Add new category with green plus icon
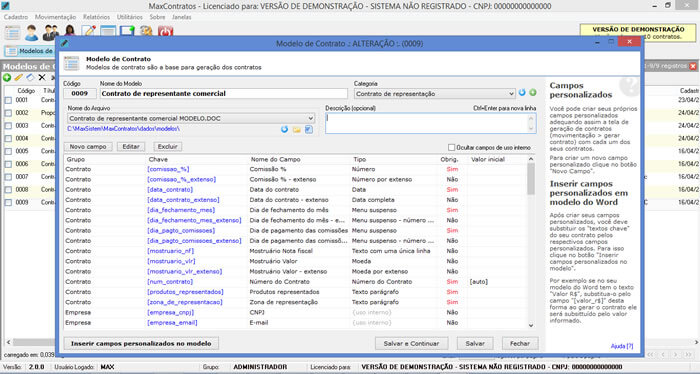700x374 pixels. [533, 93]
